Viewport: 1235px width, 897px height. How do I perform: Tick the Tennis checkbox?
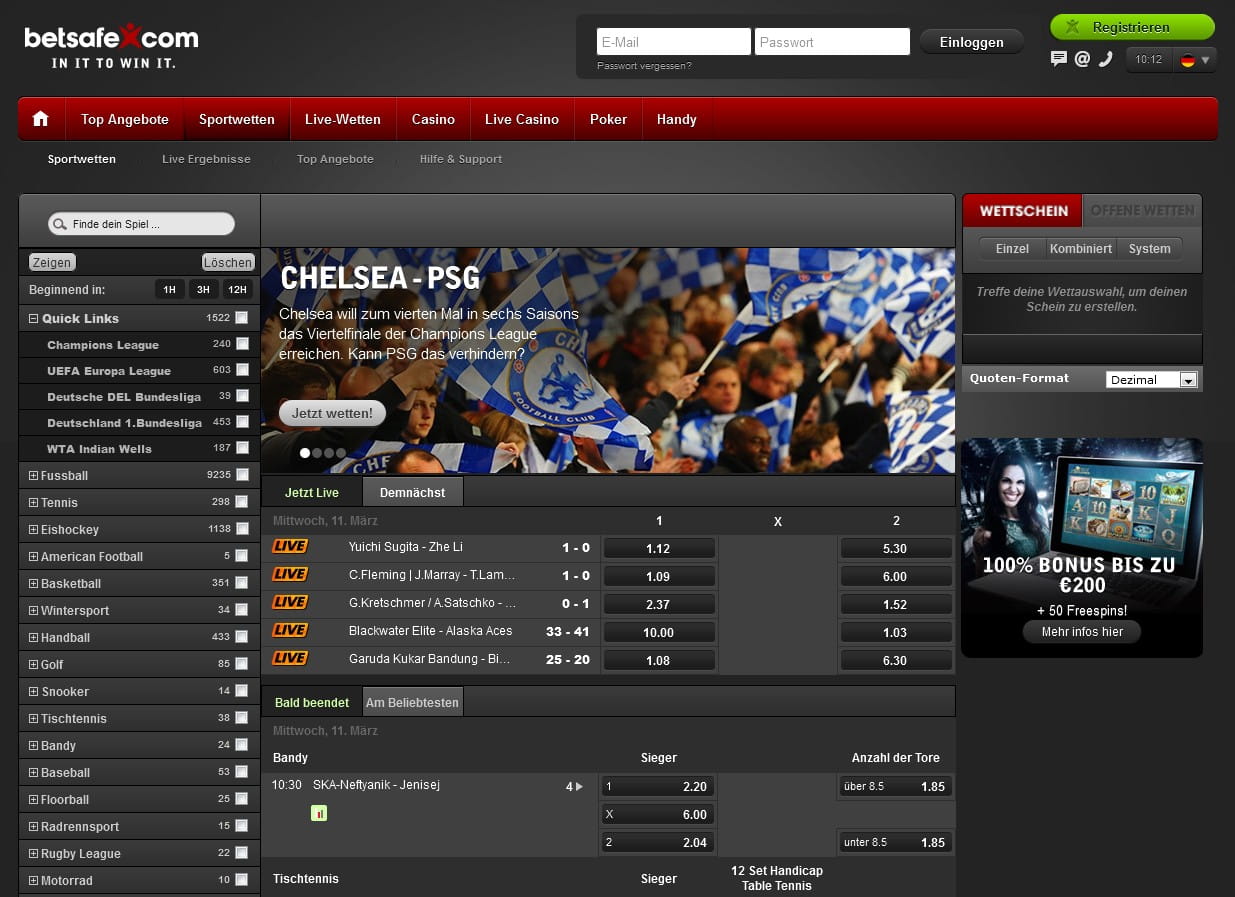click(241, 502)
